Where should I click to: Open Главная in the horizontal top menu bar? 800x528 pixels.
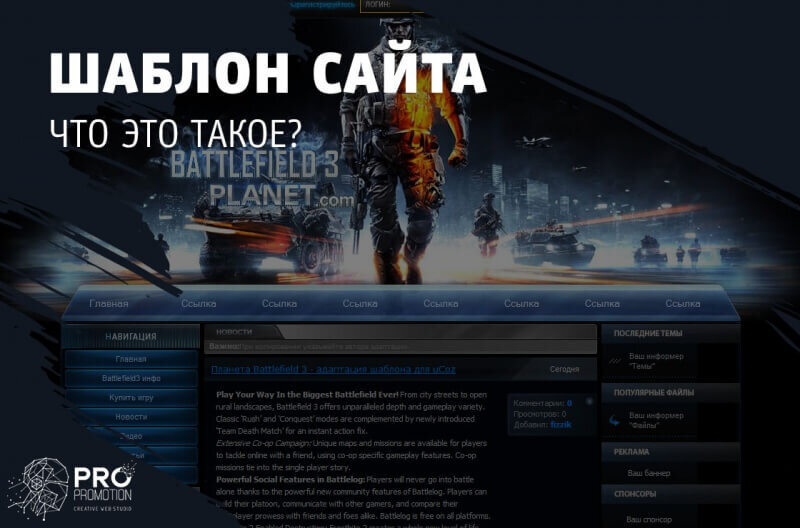point(109,304)
